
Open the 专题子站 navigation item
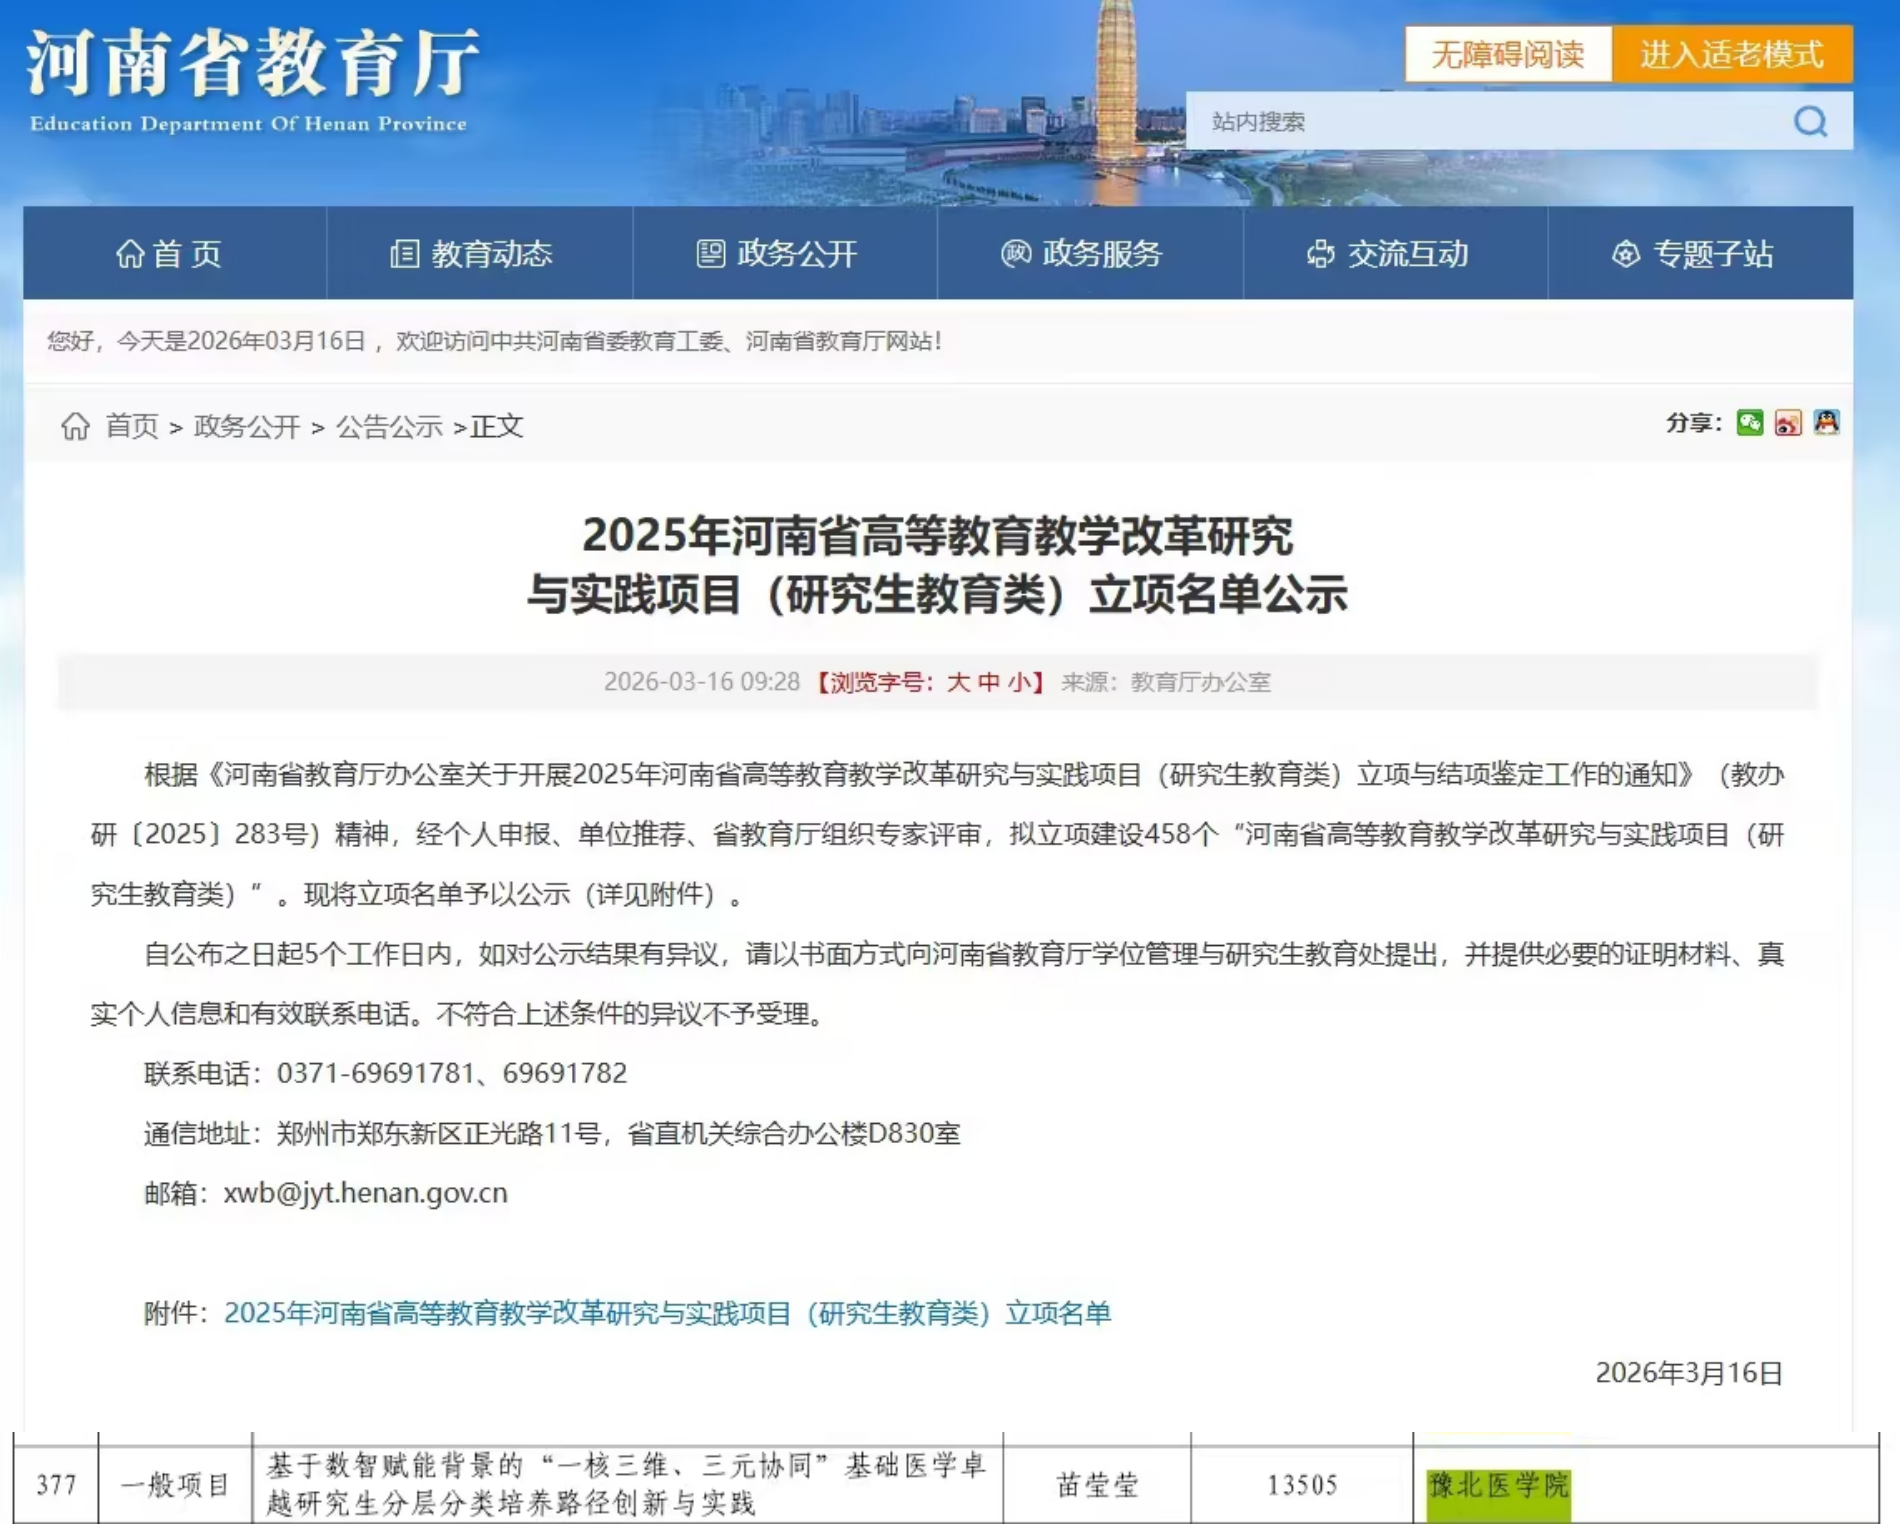click(1694, 254)
